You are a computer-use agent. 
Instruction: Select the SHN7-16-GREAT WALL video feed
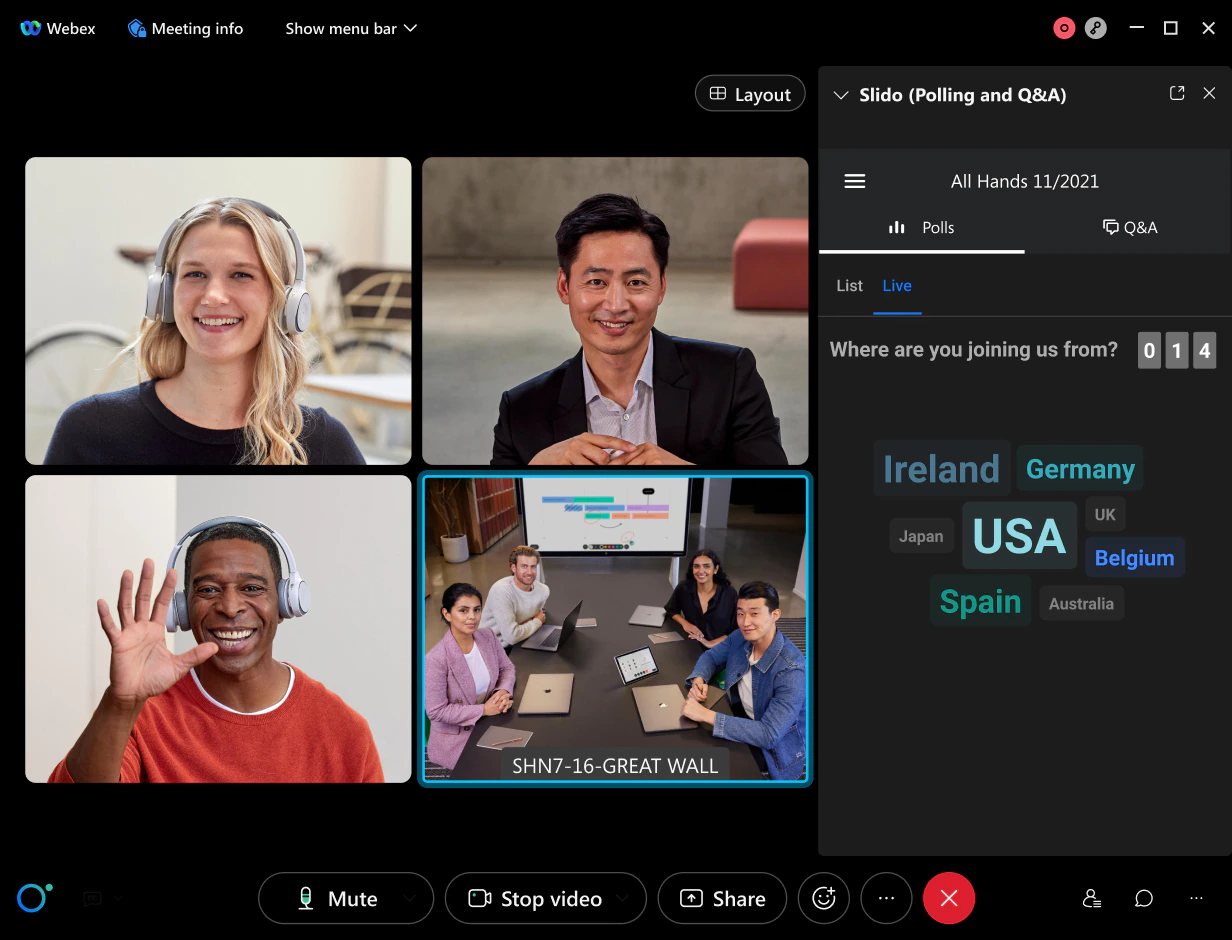tap(615, 628)
